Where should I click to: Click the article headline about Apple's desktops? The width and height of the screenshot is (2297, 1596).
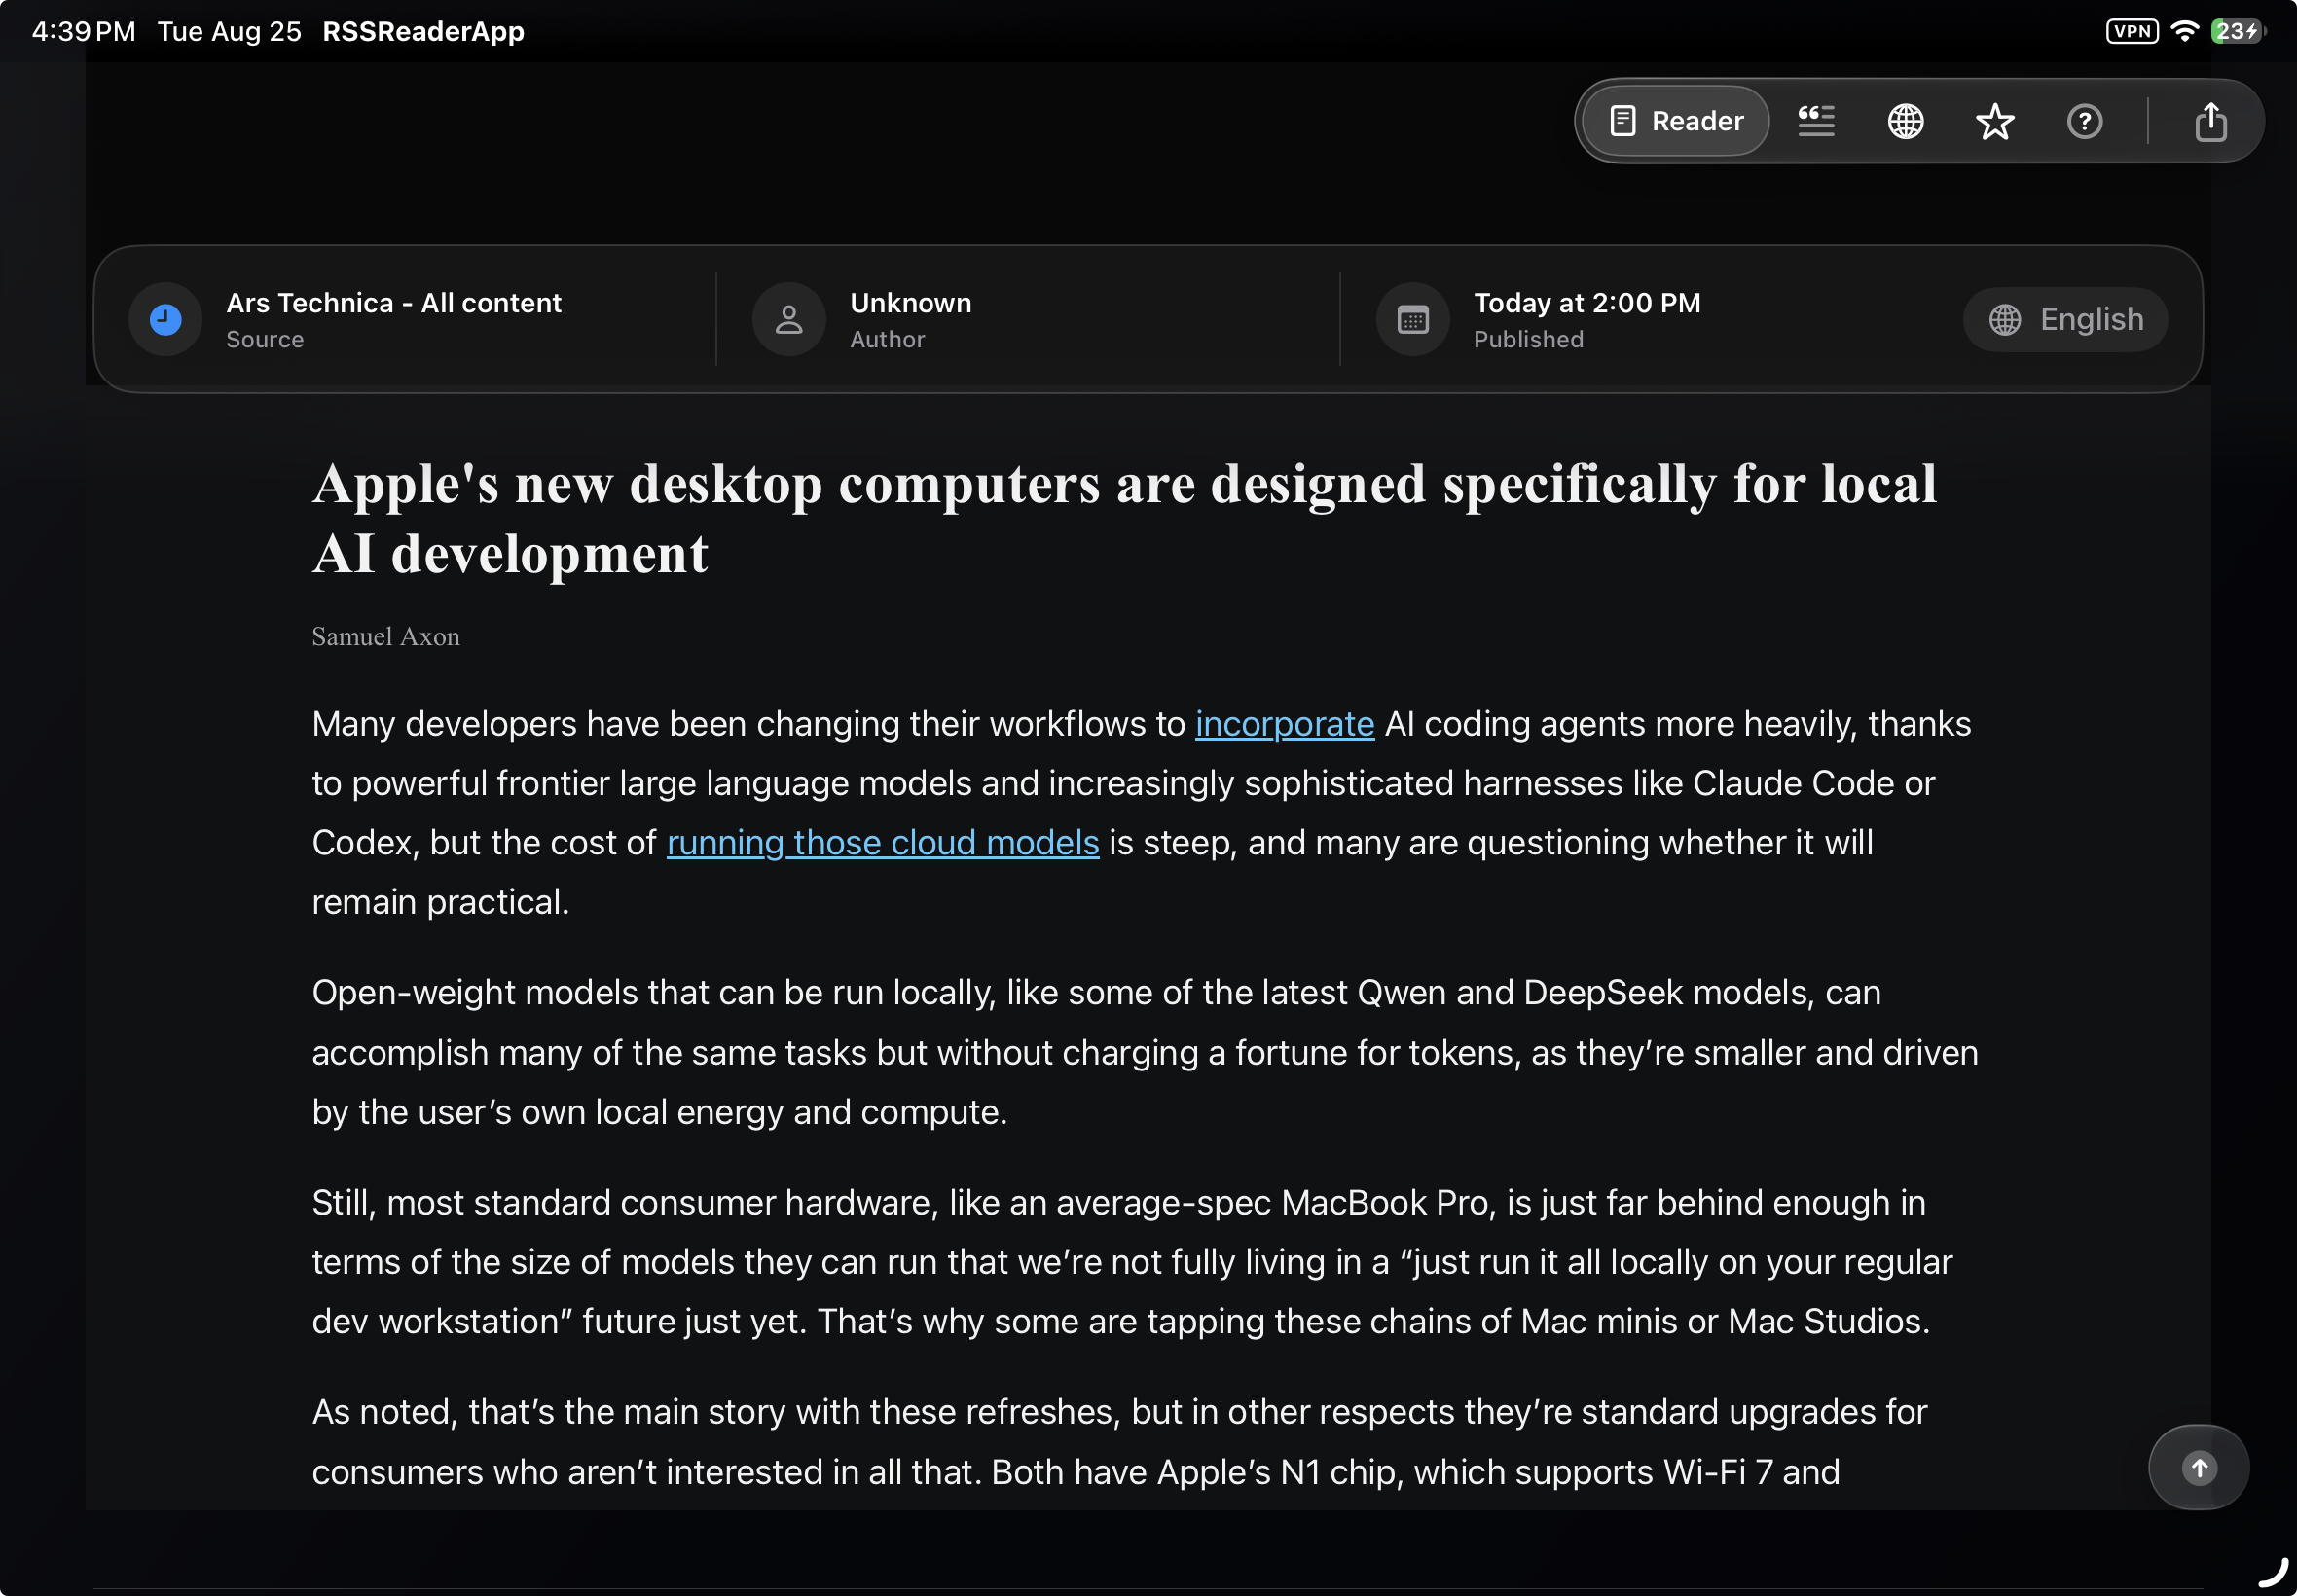(x=1125, y=518)
